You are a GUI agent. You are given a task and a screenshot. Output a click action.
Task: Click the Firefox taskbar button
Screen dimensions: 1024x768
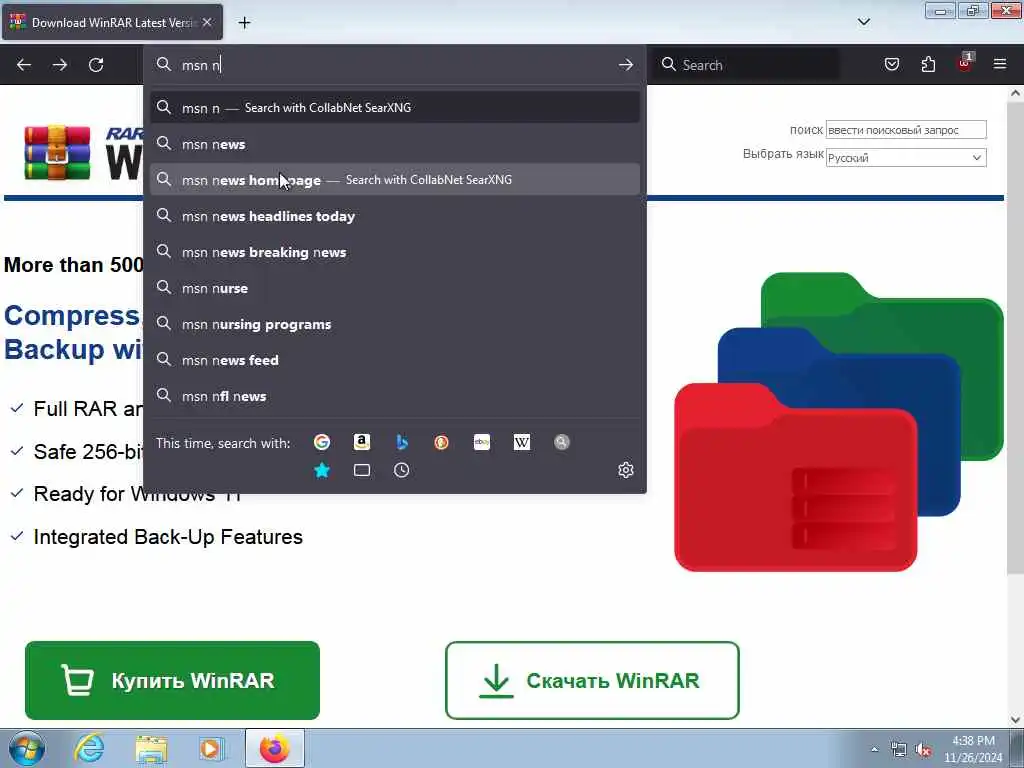pyautogui.click(x=274, y=748)
